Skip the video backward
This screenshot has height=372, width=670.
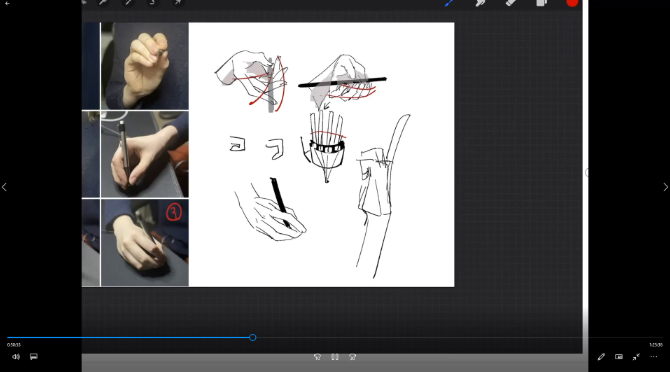pos(317,357)
